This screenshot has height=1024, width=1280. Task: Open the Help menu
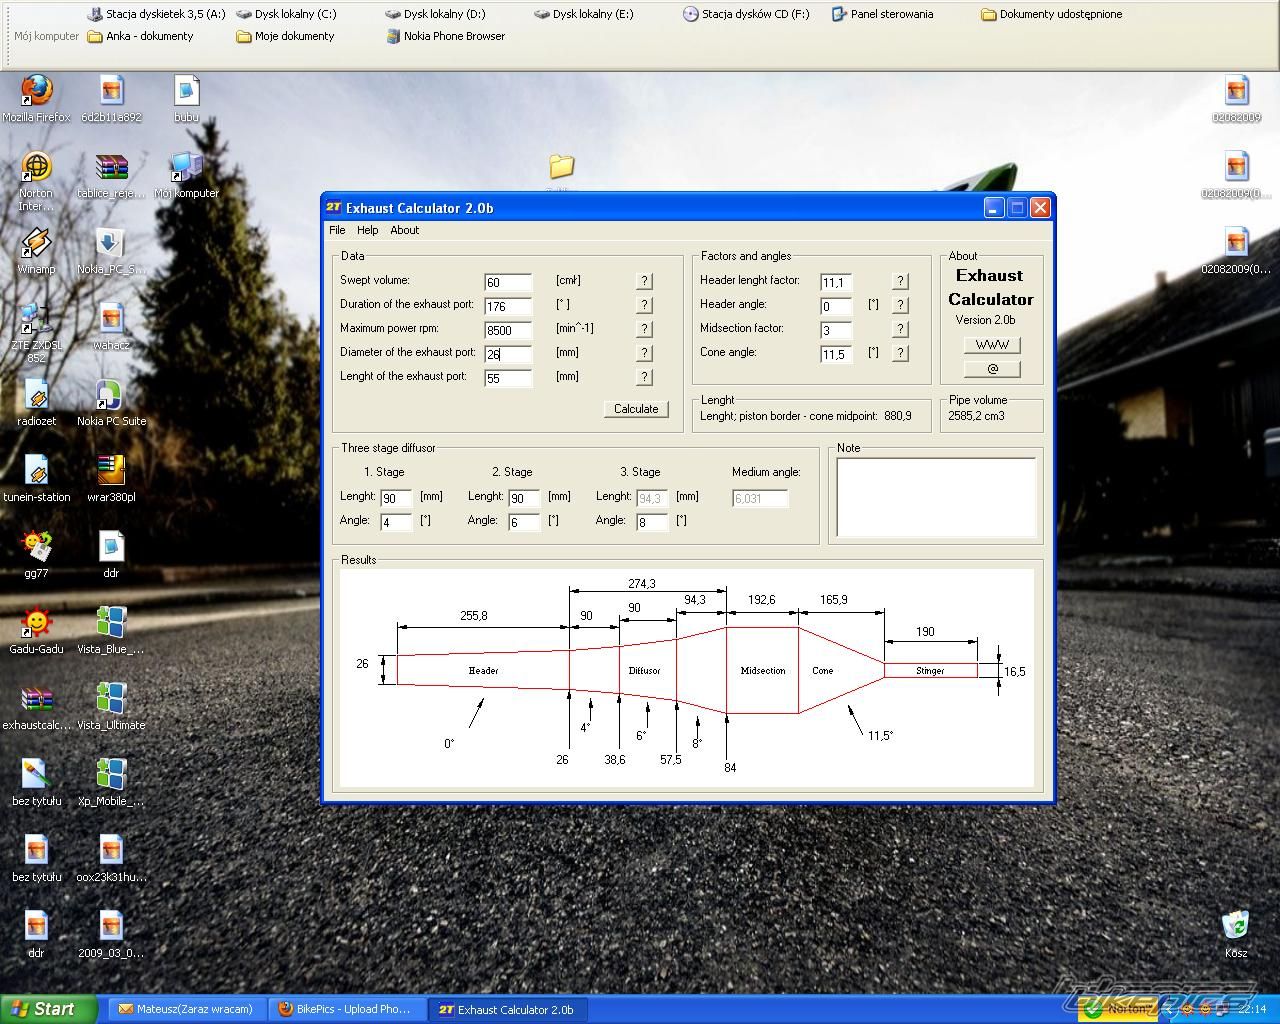(x=367, y=231)
